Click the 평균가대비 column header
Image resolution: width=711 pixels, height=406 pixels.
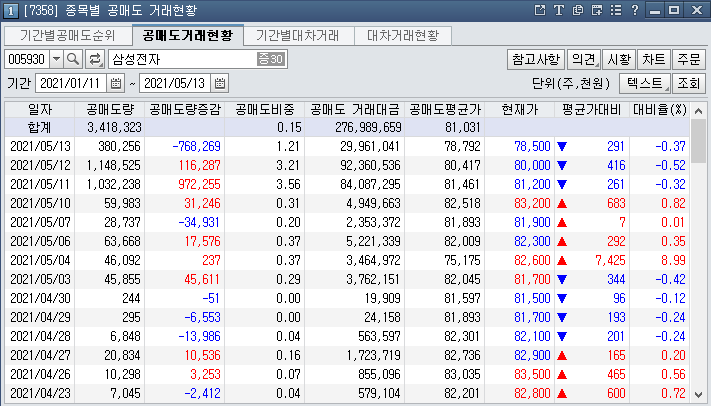click(x=592, y=109)
